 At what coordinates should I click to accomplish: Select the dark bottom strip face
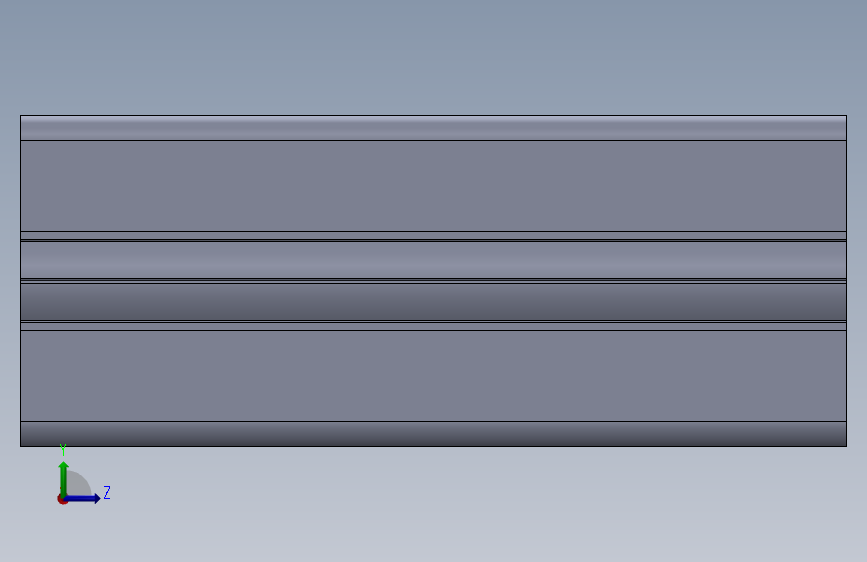tap(434, 434)
